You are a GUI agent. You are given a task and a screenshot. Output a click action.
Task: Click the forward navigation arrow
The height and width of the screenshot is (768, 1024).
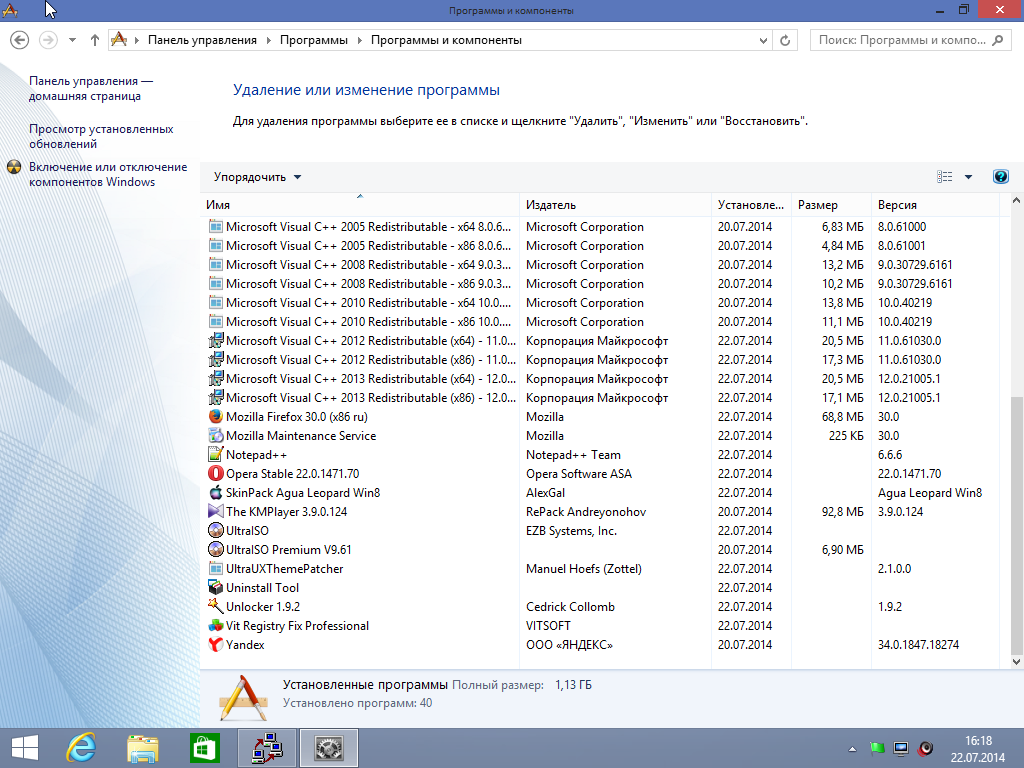48,40
